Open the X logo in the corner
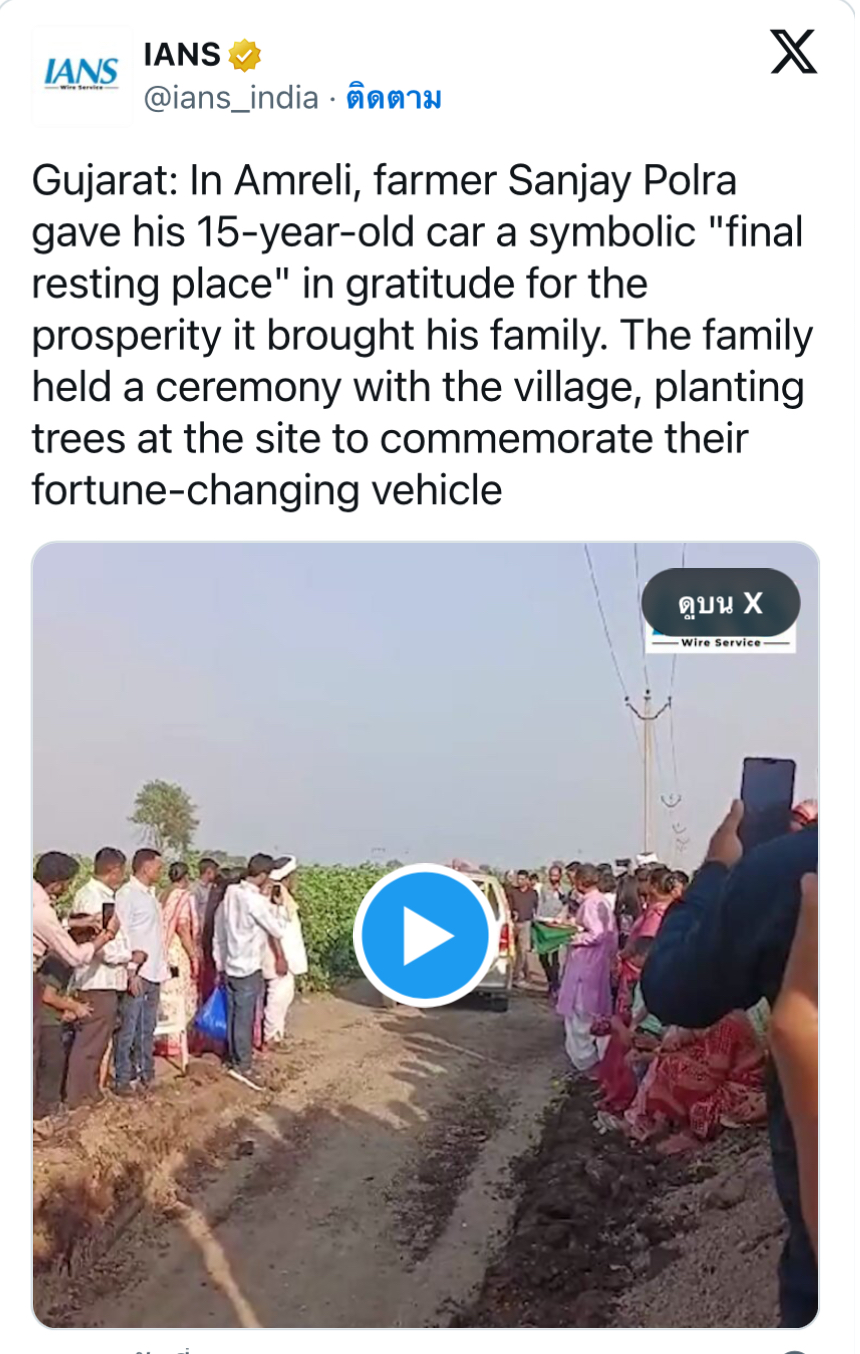The width and height of the screenshot is (860, 1354). 794,52
